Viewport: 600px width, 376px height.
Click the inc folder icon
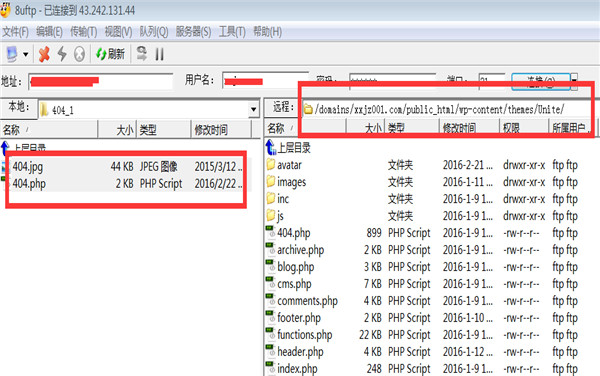click(x=271, y=198)
